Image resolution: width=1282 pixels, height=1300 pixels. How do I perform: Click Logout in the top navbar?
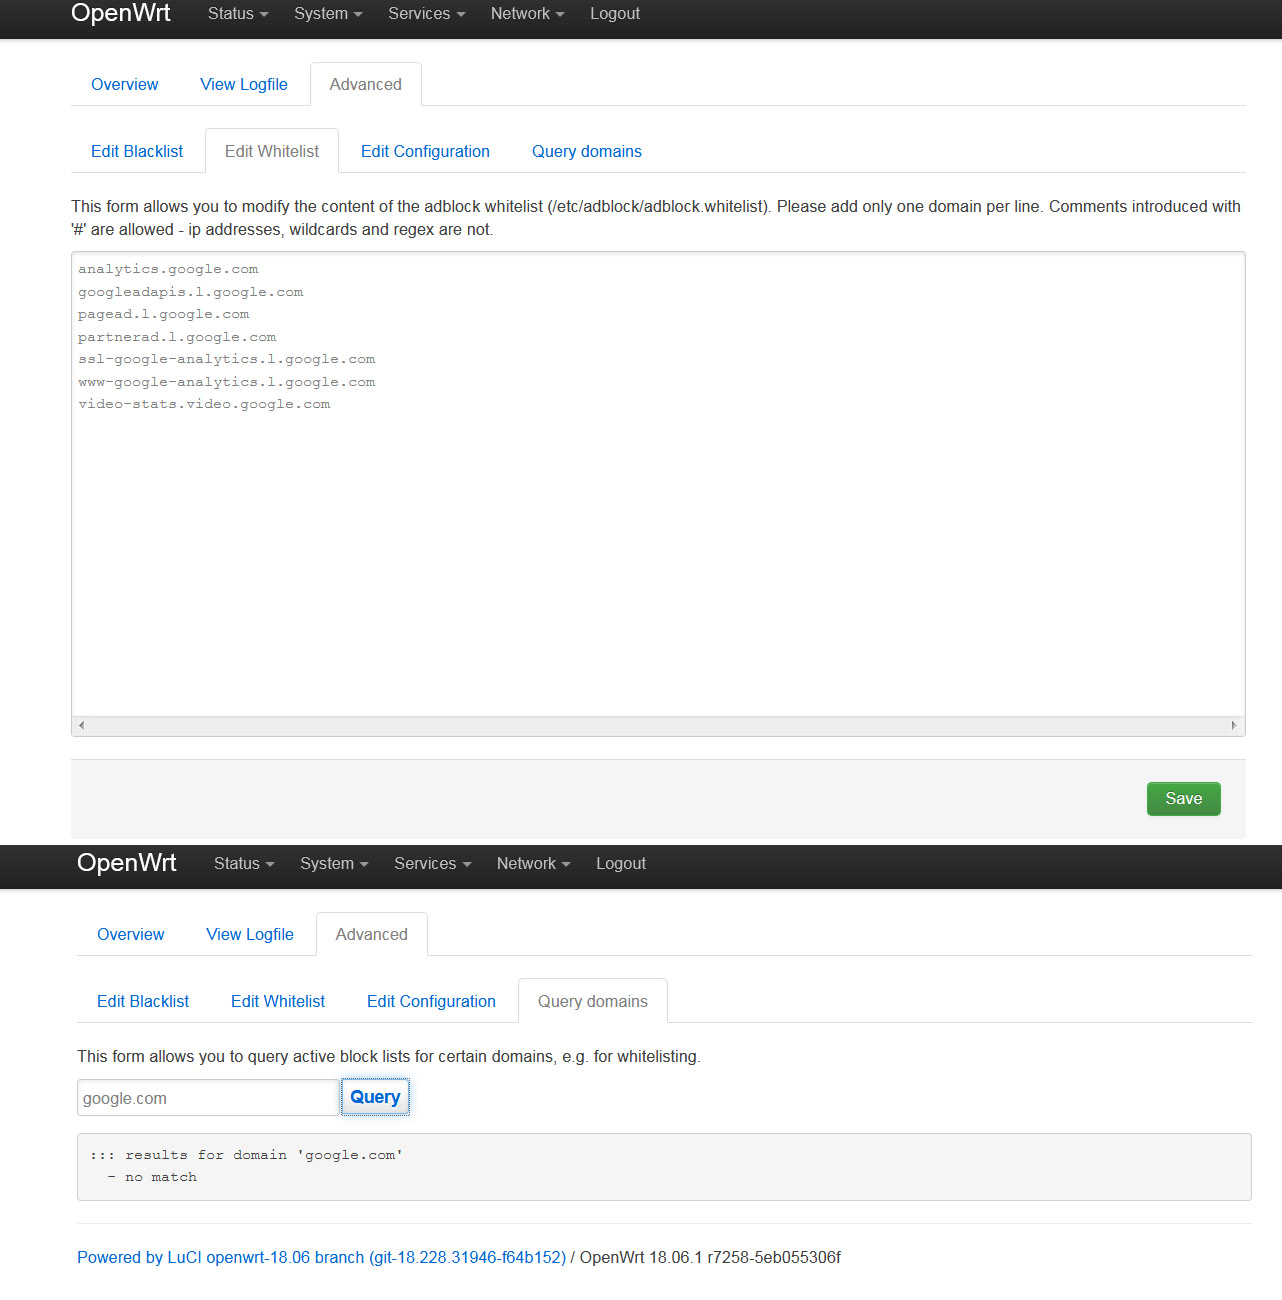tap(615, 14)
